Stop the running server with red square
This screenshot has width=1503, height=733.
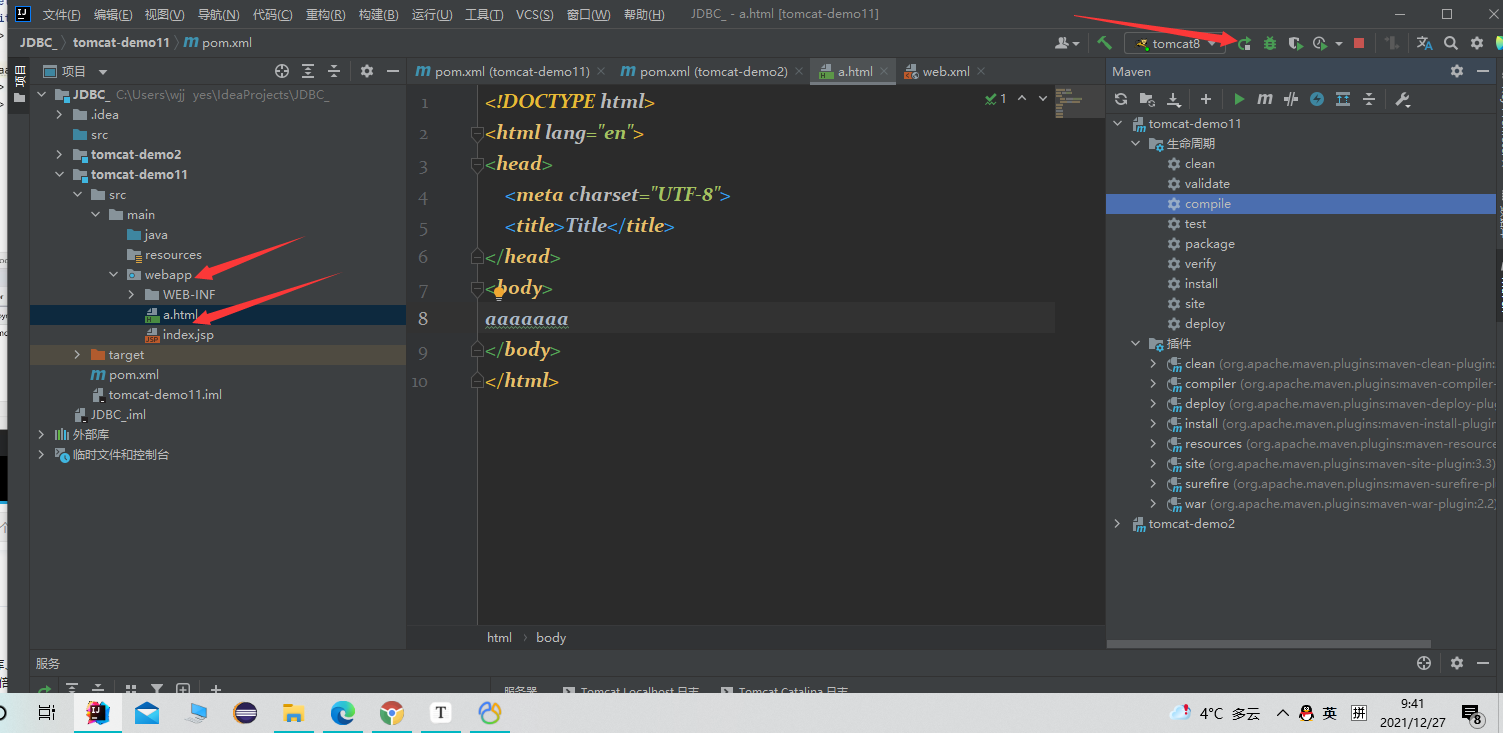click(x=1358, y=43)
